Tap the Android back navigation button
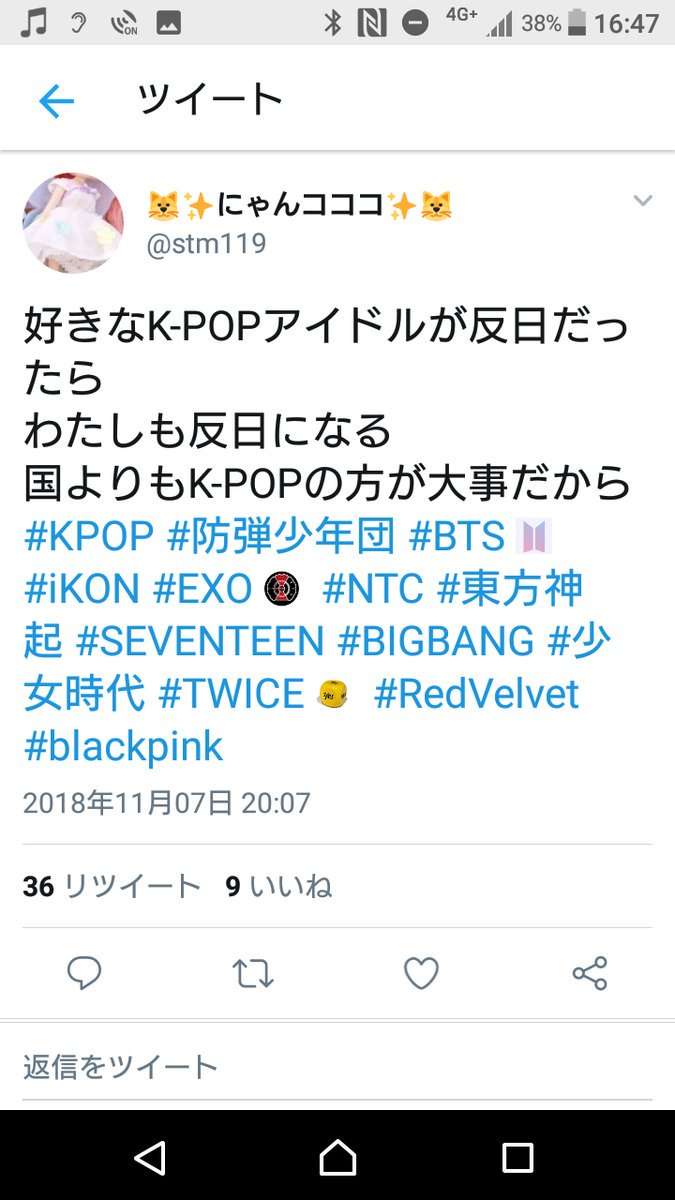The image size is (675, 1200). tap(150, 1157)
